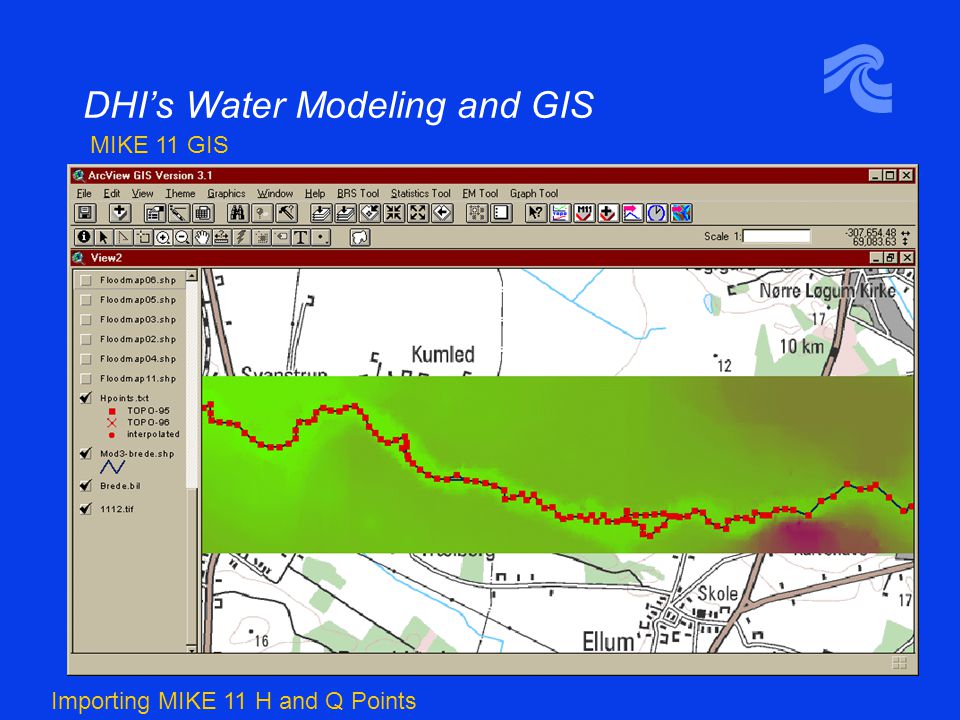
Task: Open the Edit menu
Action: pos(111,193)
